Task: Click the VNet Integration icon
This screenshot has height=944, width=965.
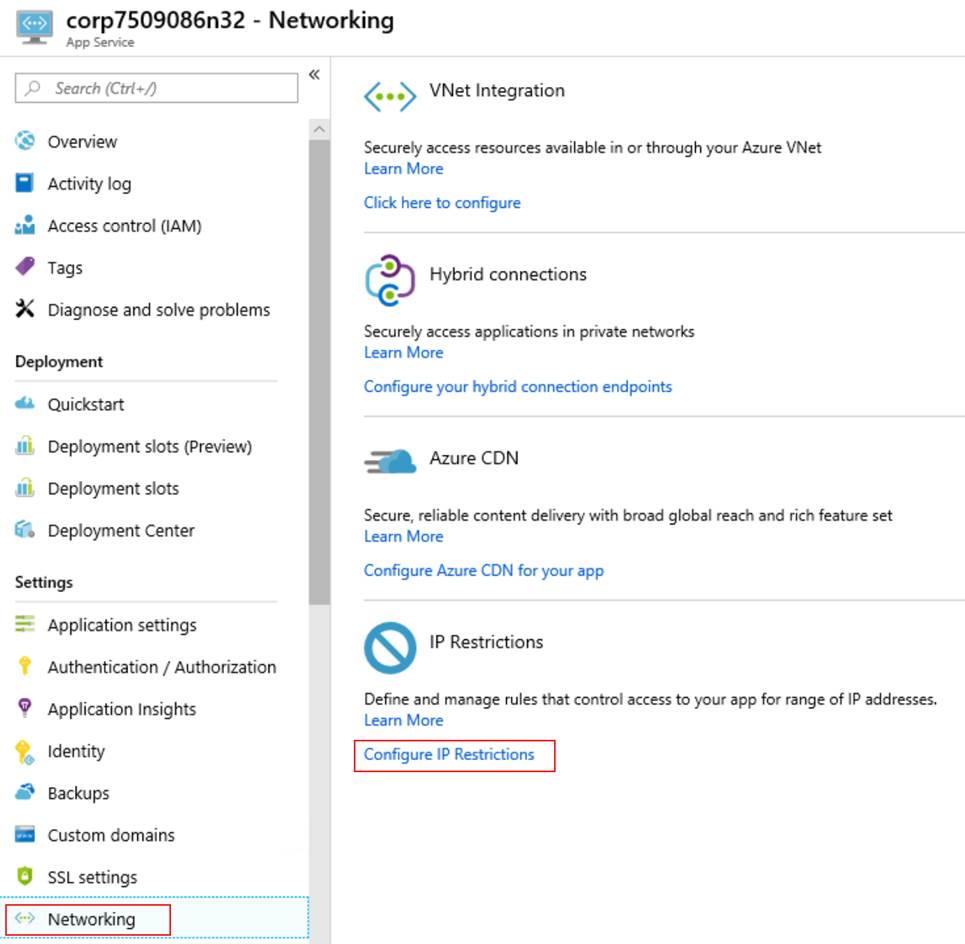Action: [390, 97]
